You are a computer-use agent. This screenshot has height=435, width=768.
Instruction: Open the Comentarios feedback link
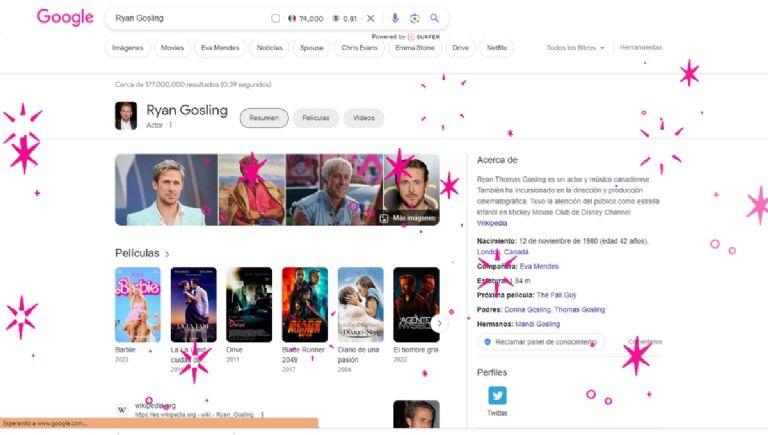(x=645, y=342)
